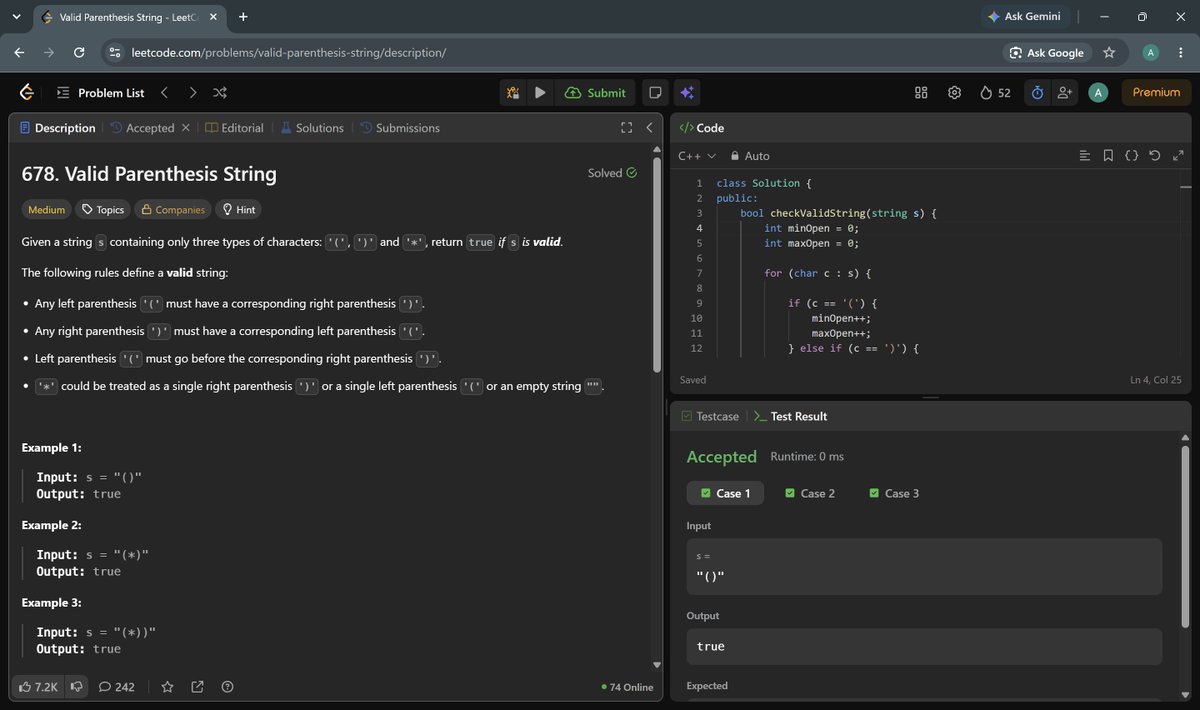Like the problem thumbs up 7.2K
This screenshot has height=710, width=1200.
pyautogui.click(x=39, y=687)
